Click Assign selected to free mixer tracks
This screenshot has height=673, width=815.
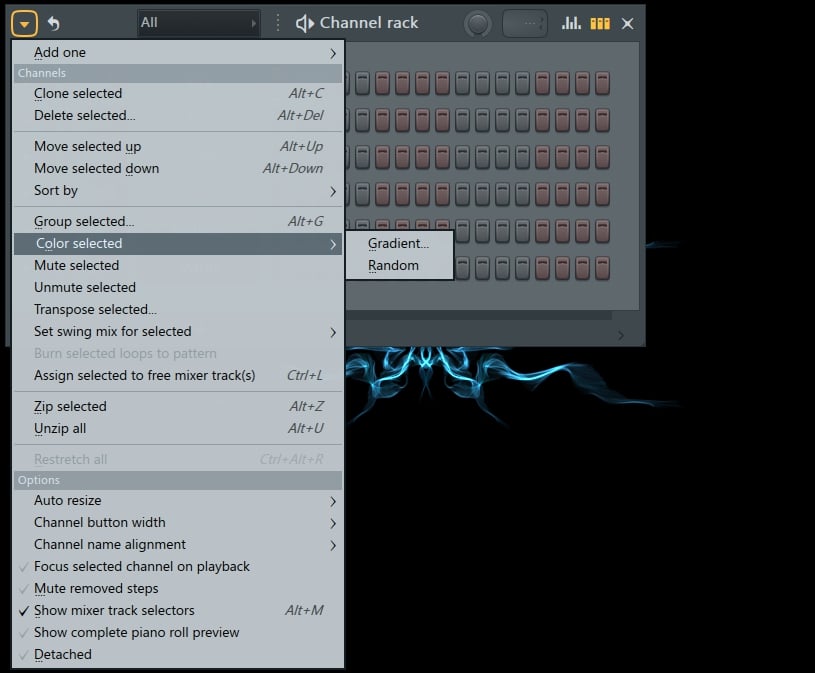(162, 374)
